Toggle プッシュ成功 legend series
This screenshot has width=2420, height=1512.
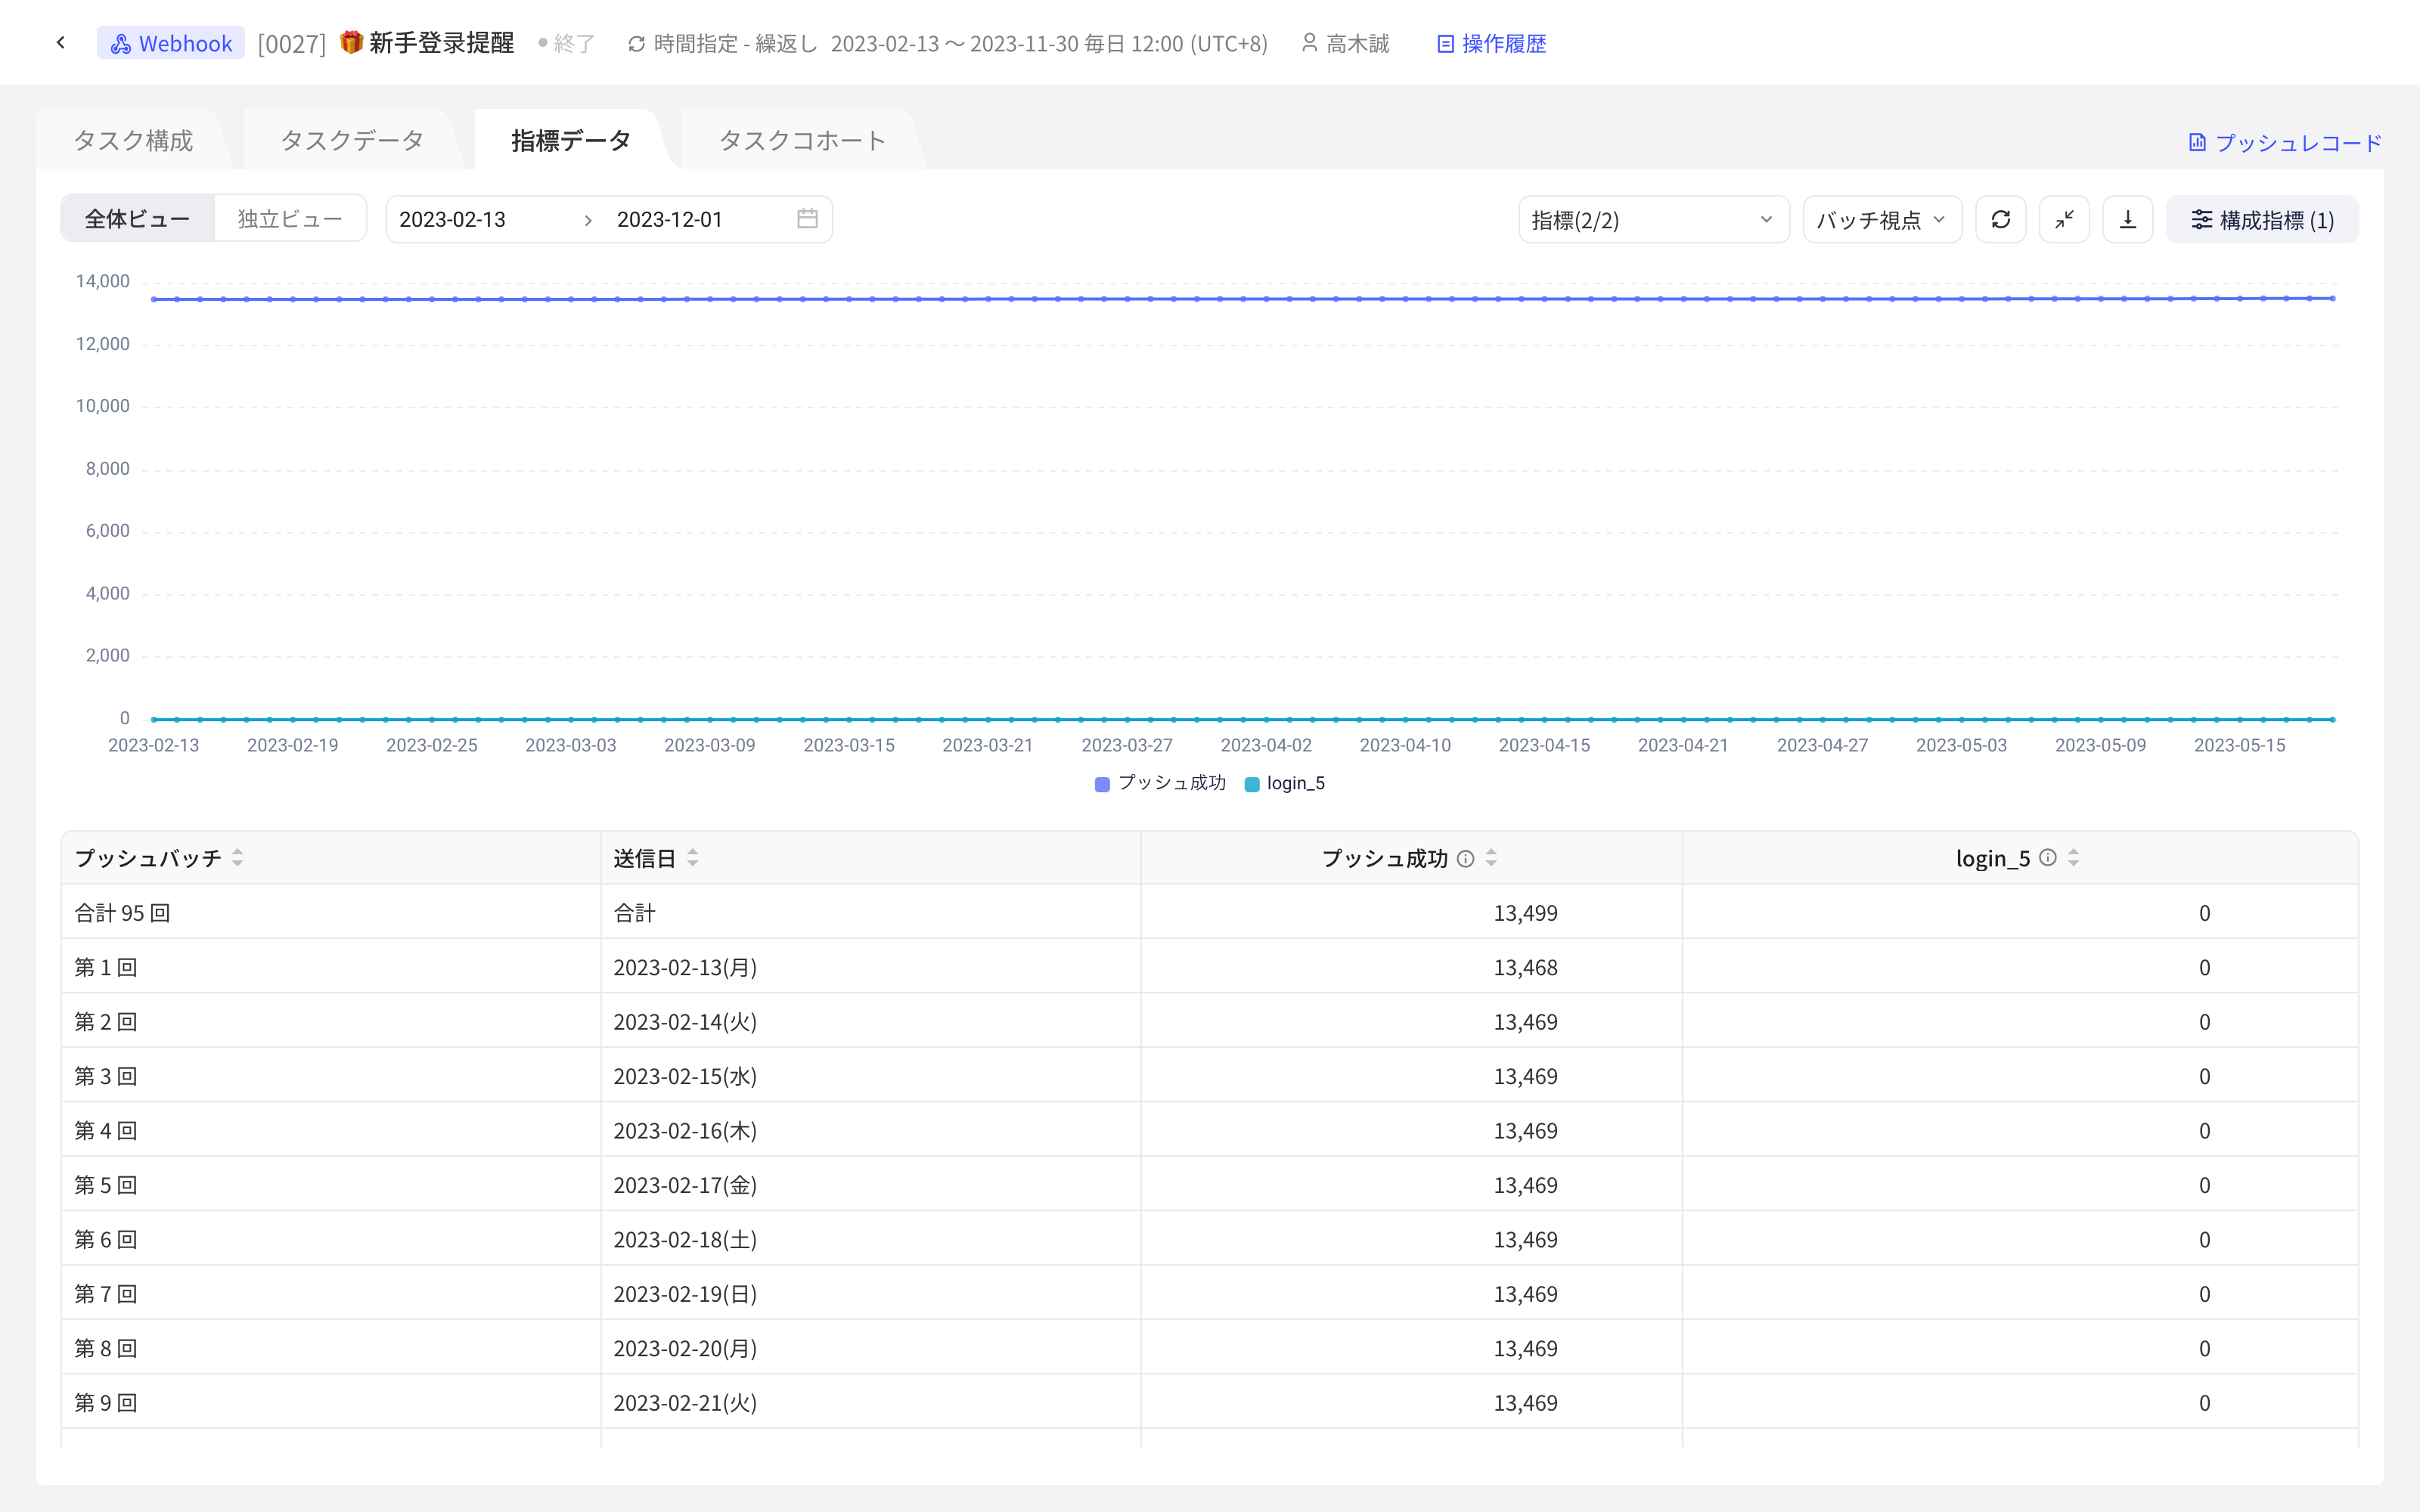pos(1160,783)
